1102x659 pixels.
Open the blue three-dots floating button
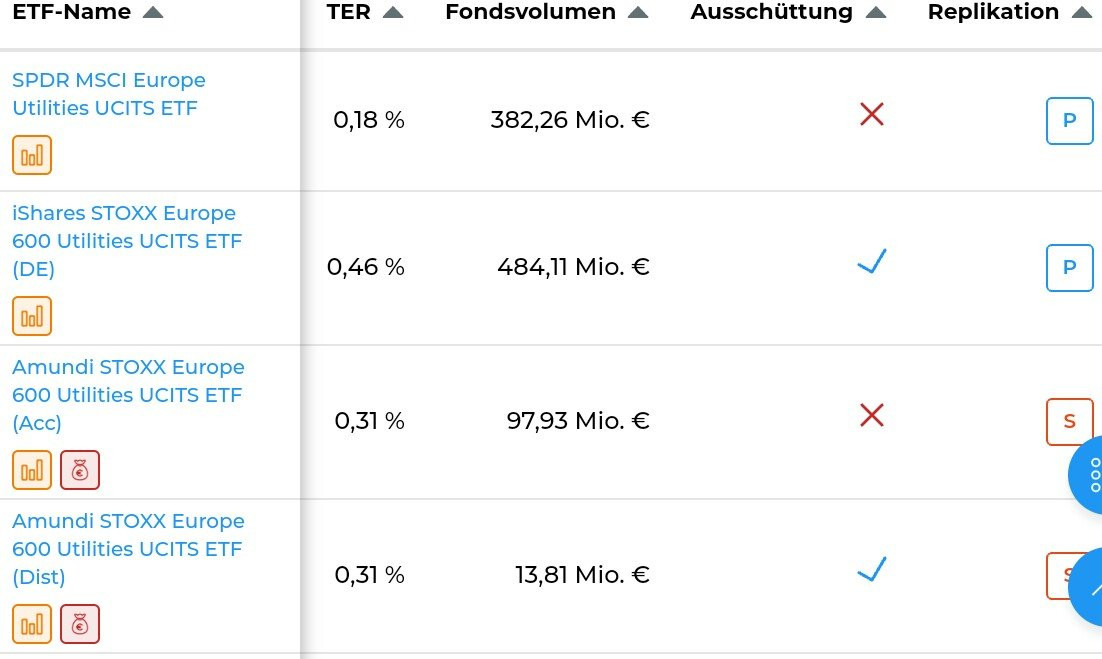click(1090, 474)
